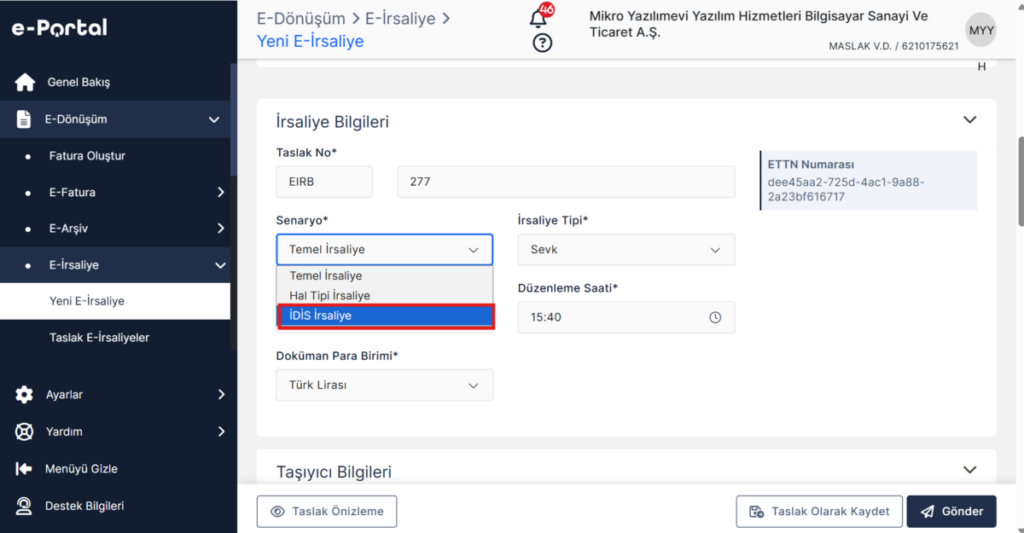Select Hal Tipi İrsaliye option

pyautogui.click(x=385, y=295)
